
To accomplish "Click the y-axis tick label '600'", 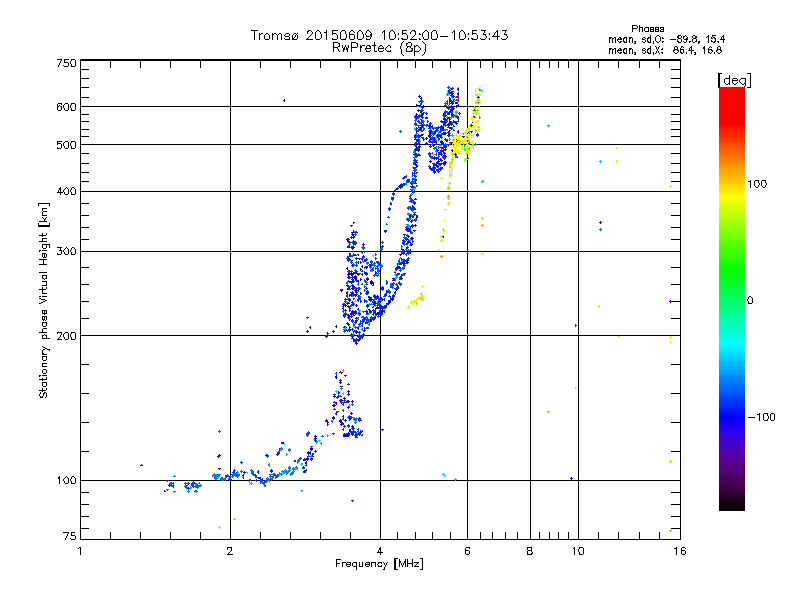I will pos(66,107).
